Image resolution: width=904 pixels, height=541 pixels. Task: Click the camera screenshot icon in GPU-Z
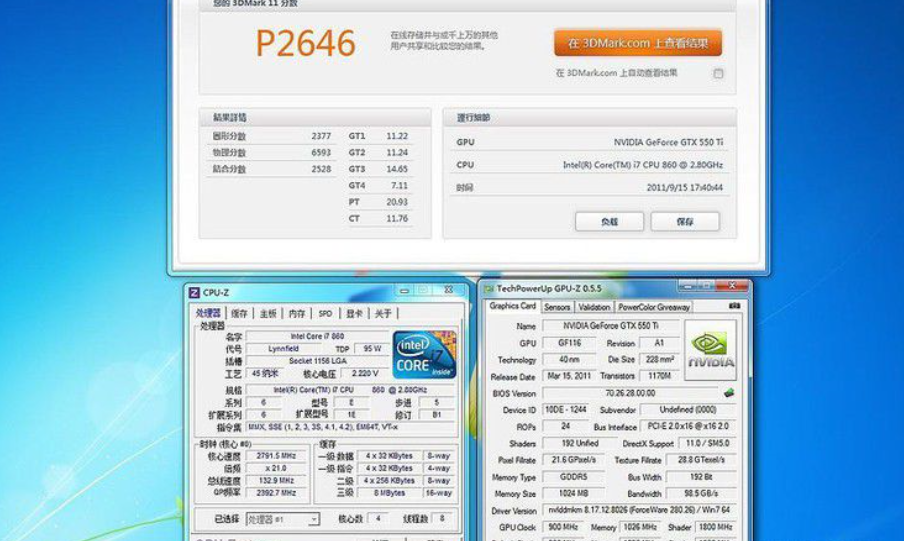tap(734, 306)
